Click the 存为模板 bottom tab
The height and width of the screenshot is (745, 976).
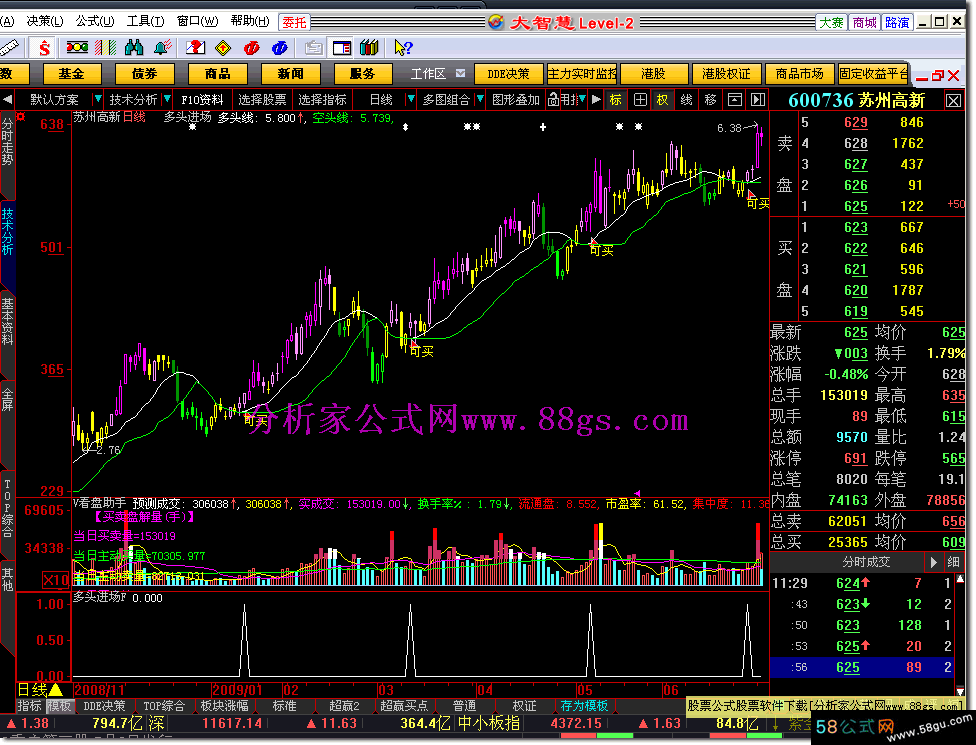tap(584, 706)
